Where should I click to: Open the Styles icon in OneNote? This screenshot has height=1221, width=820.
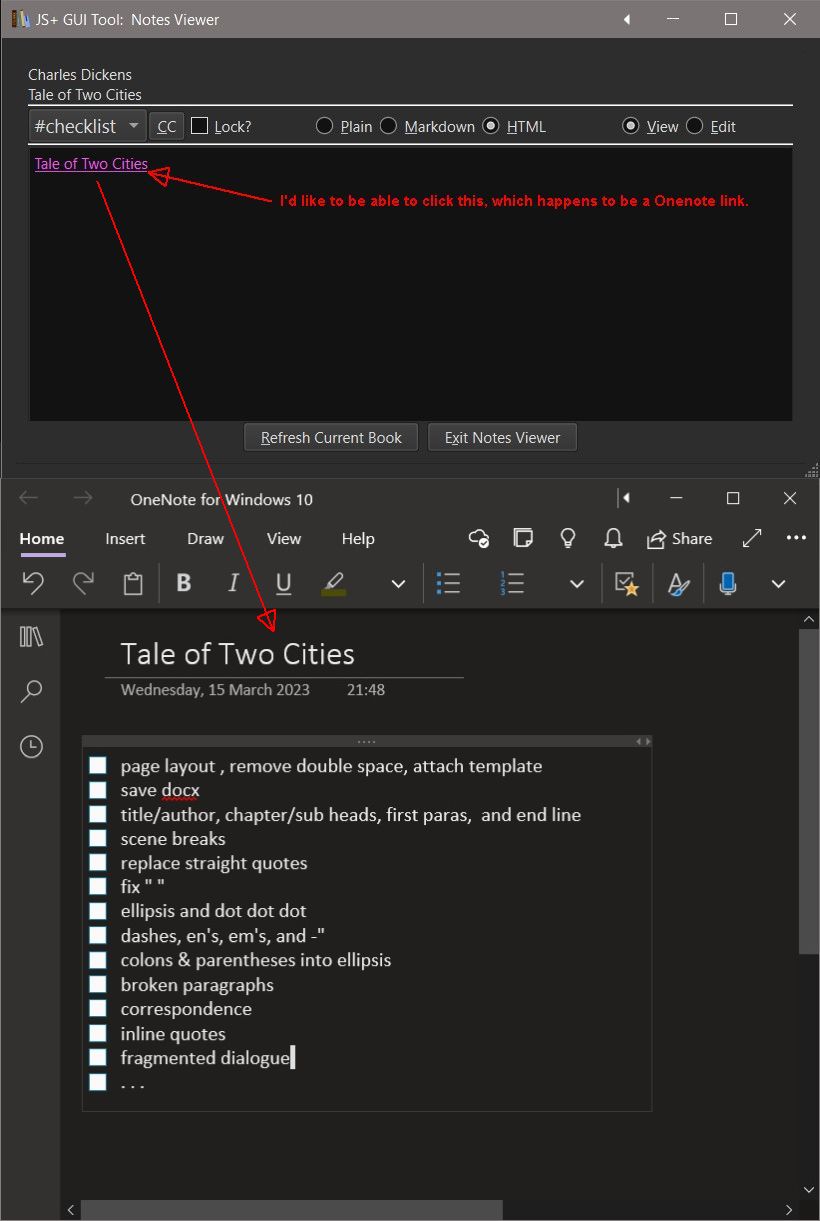pos(679,584)
